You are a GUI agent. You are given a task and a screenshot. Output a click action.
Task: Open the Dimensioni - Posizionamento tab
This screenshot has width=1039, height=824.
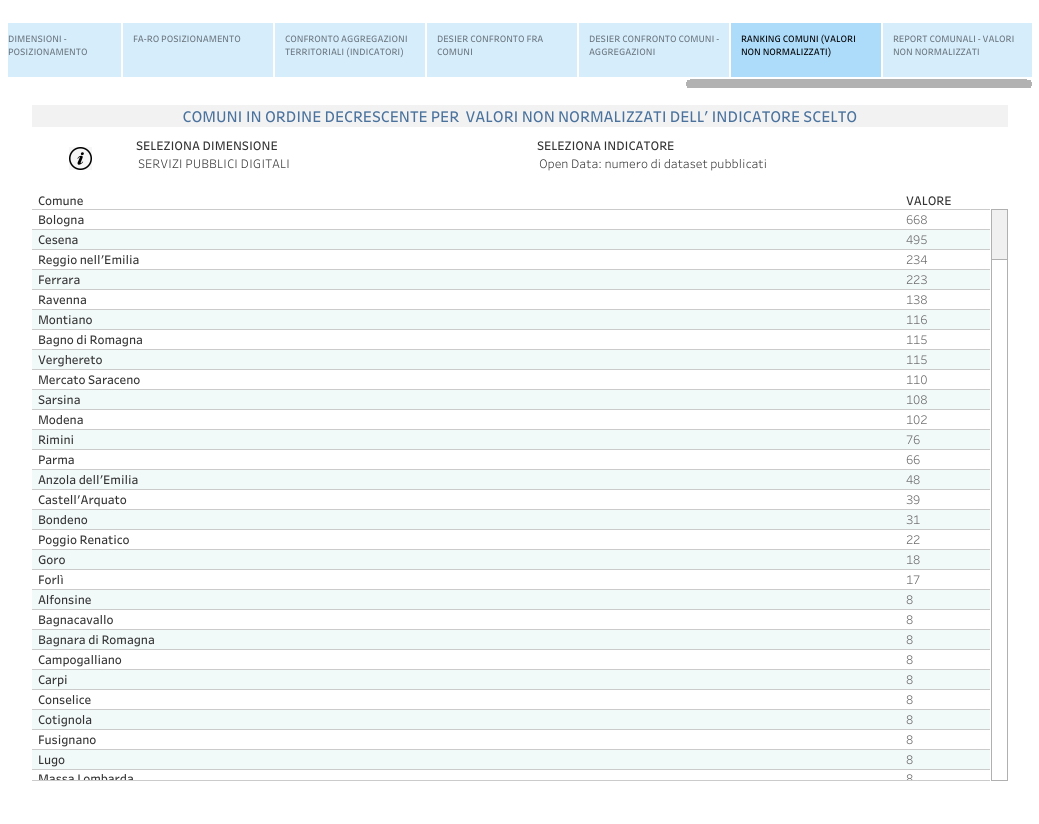[64, 50]
